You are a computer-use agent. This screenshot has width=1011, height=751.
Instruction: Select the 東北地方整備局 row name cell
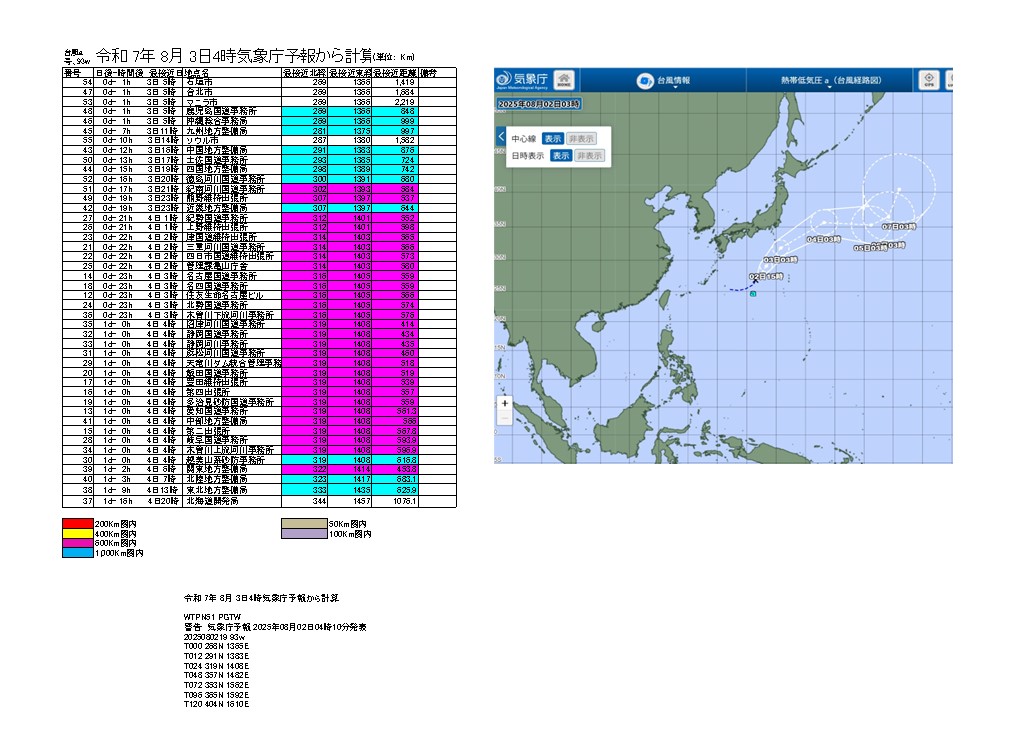[232, 489]
